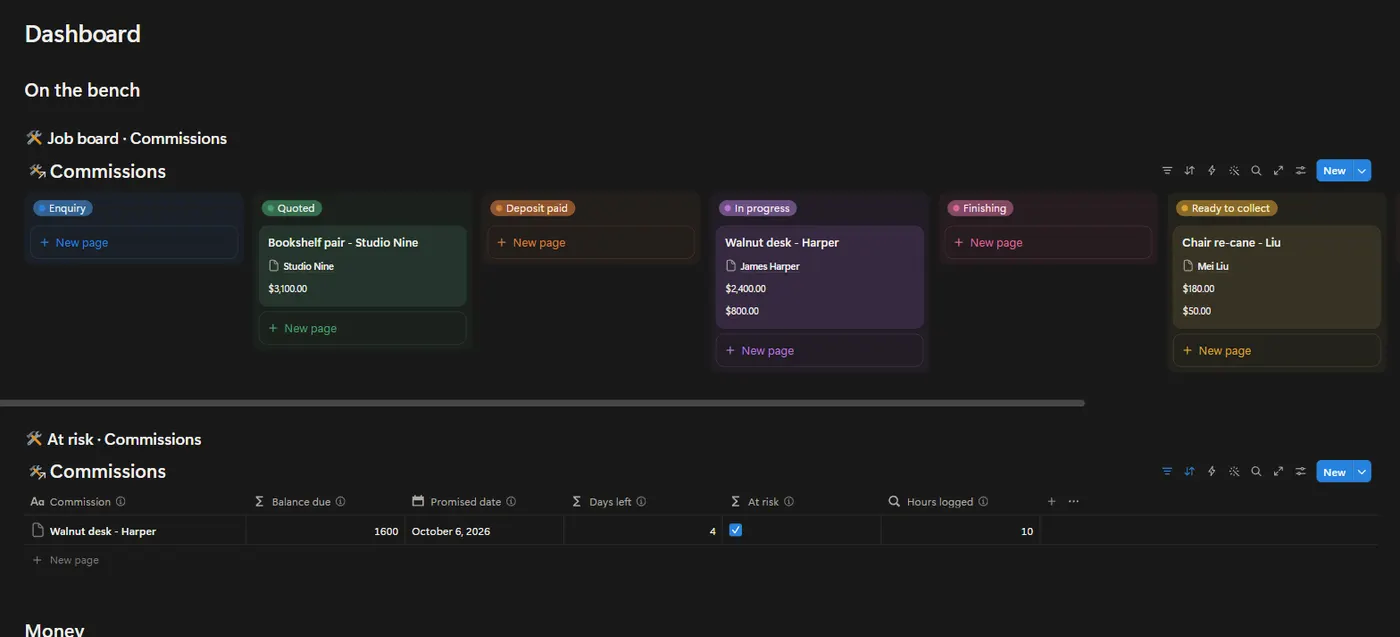
Task: Click the In progress column tag
Action: click(758, 208)
